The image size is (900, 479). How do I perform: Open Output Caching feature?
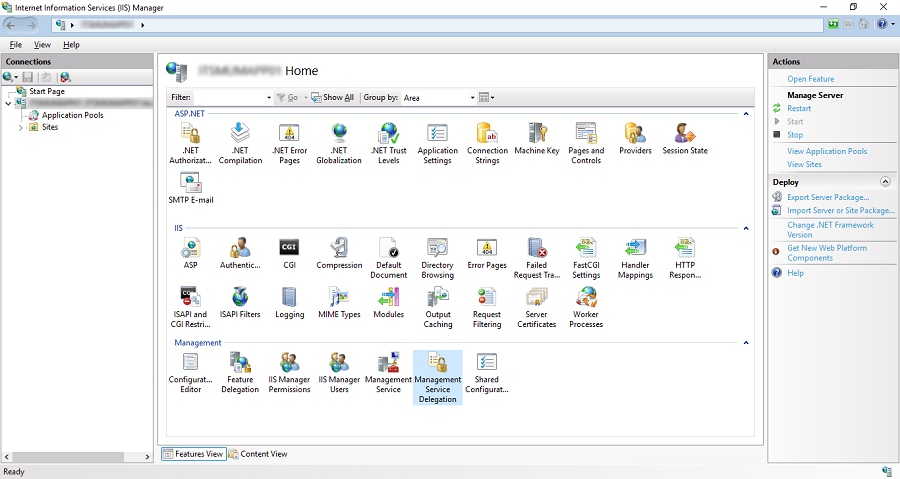[x=437, y=307]
